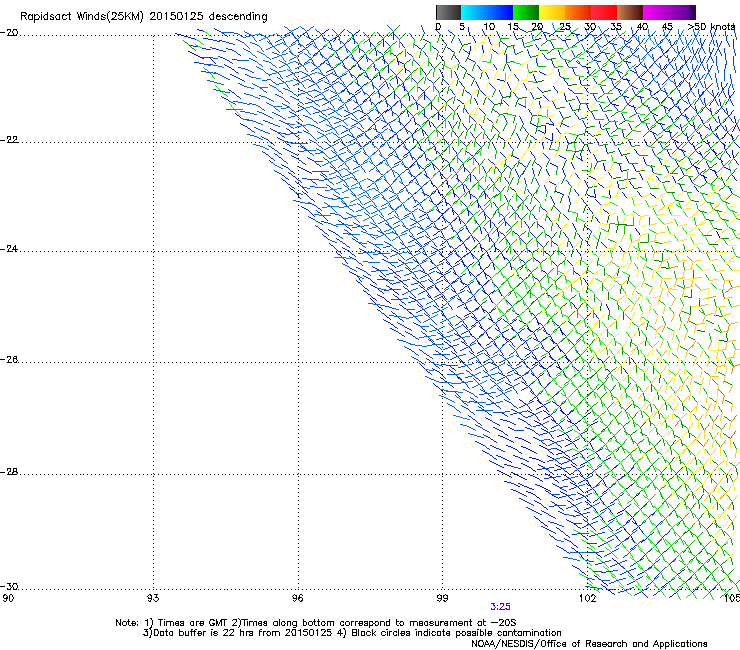The image size is (740, 650).
Task: Click the 'NOAA/NESDIS/Office of Research and Applications' credit
Action: pyautogui.click(x=589, y=644)
